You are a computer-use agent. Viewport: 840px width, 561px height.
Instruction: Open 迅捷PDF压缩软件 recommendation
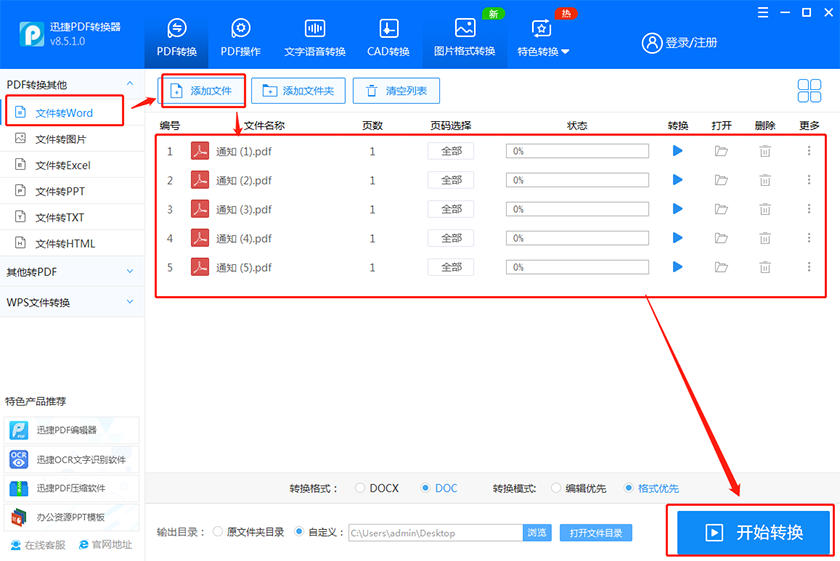71,488
